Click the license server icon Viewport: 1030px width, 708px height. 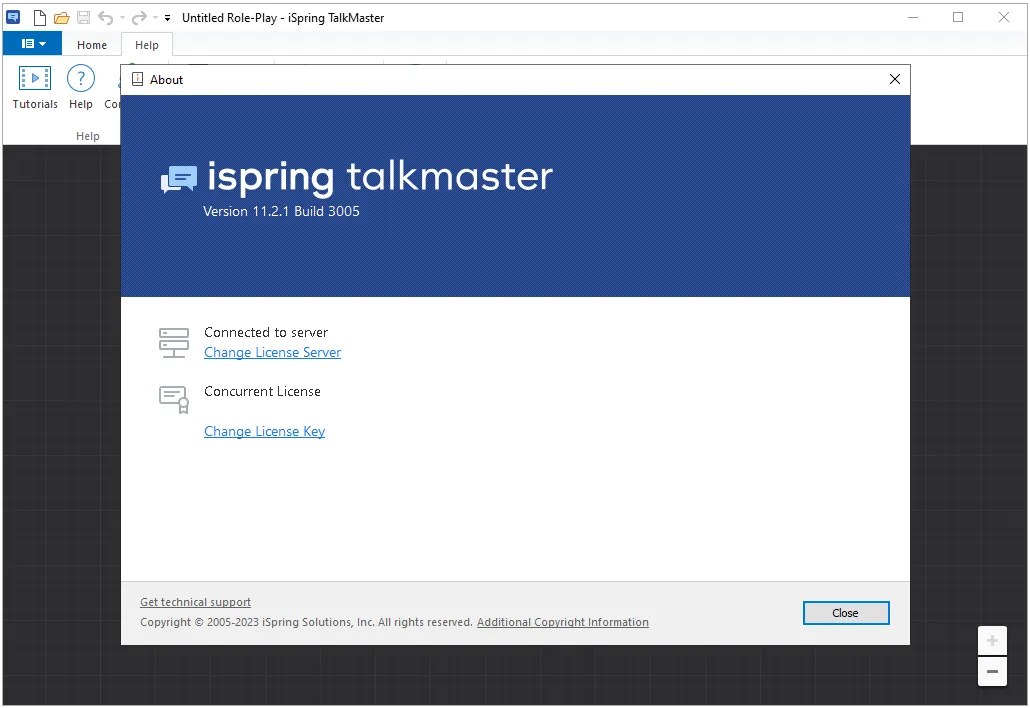[174, 343]
